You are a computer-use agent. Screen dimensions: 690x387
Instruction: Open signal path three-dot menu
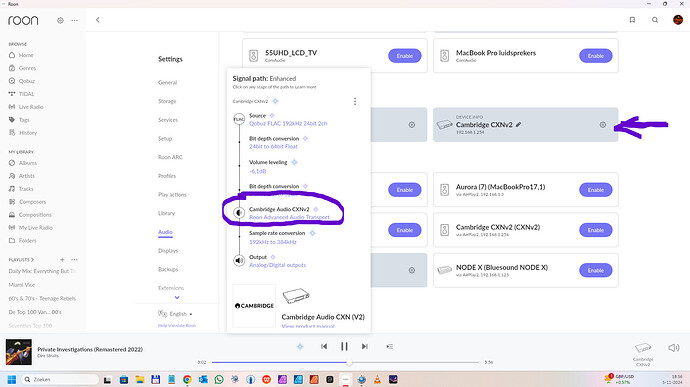(355, 102)
